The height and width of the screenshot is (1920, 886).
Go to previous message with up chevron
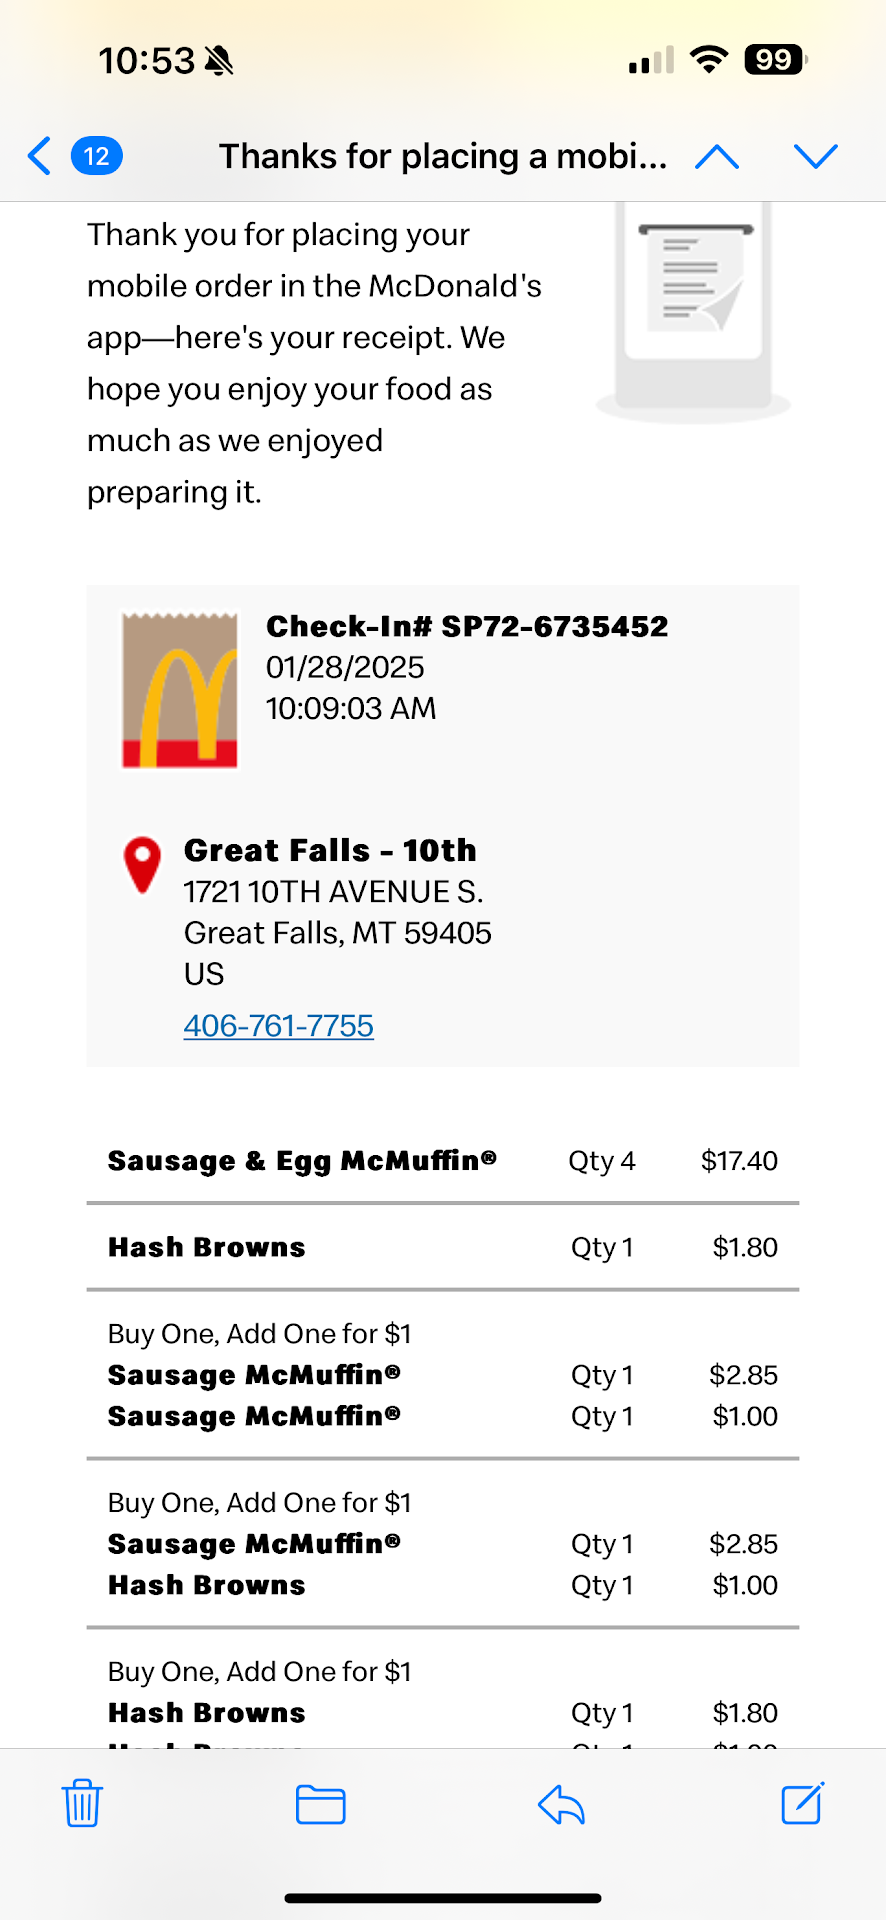[717, 156]
